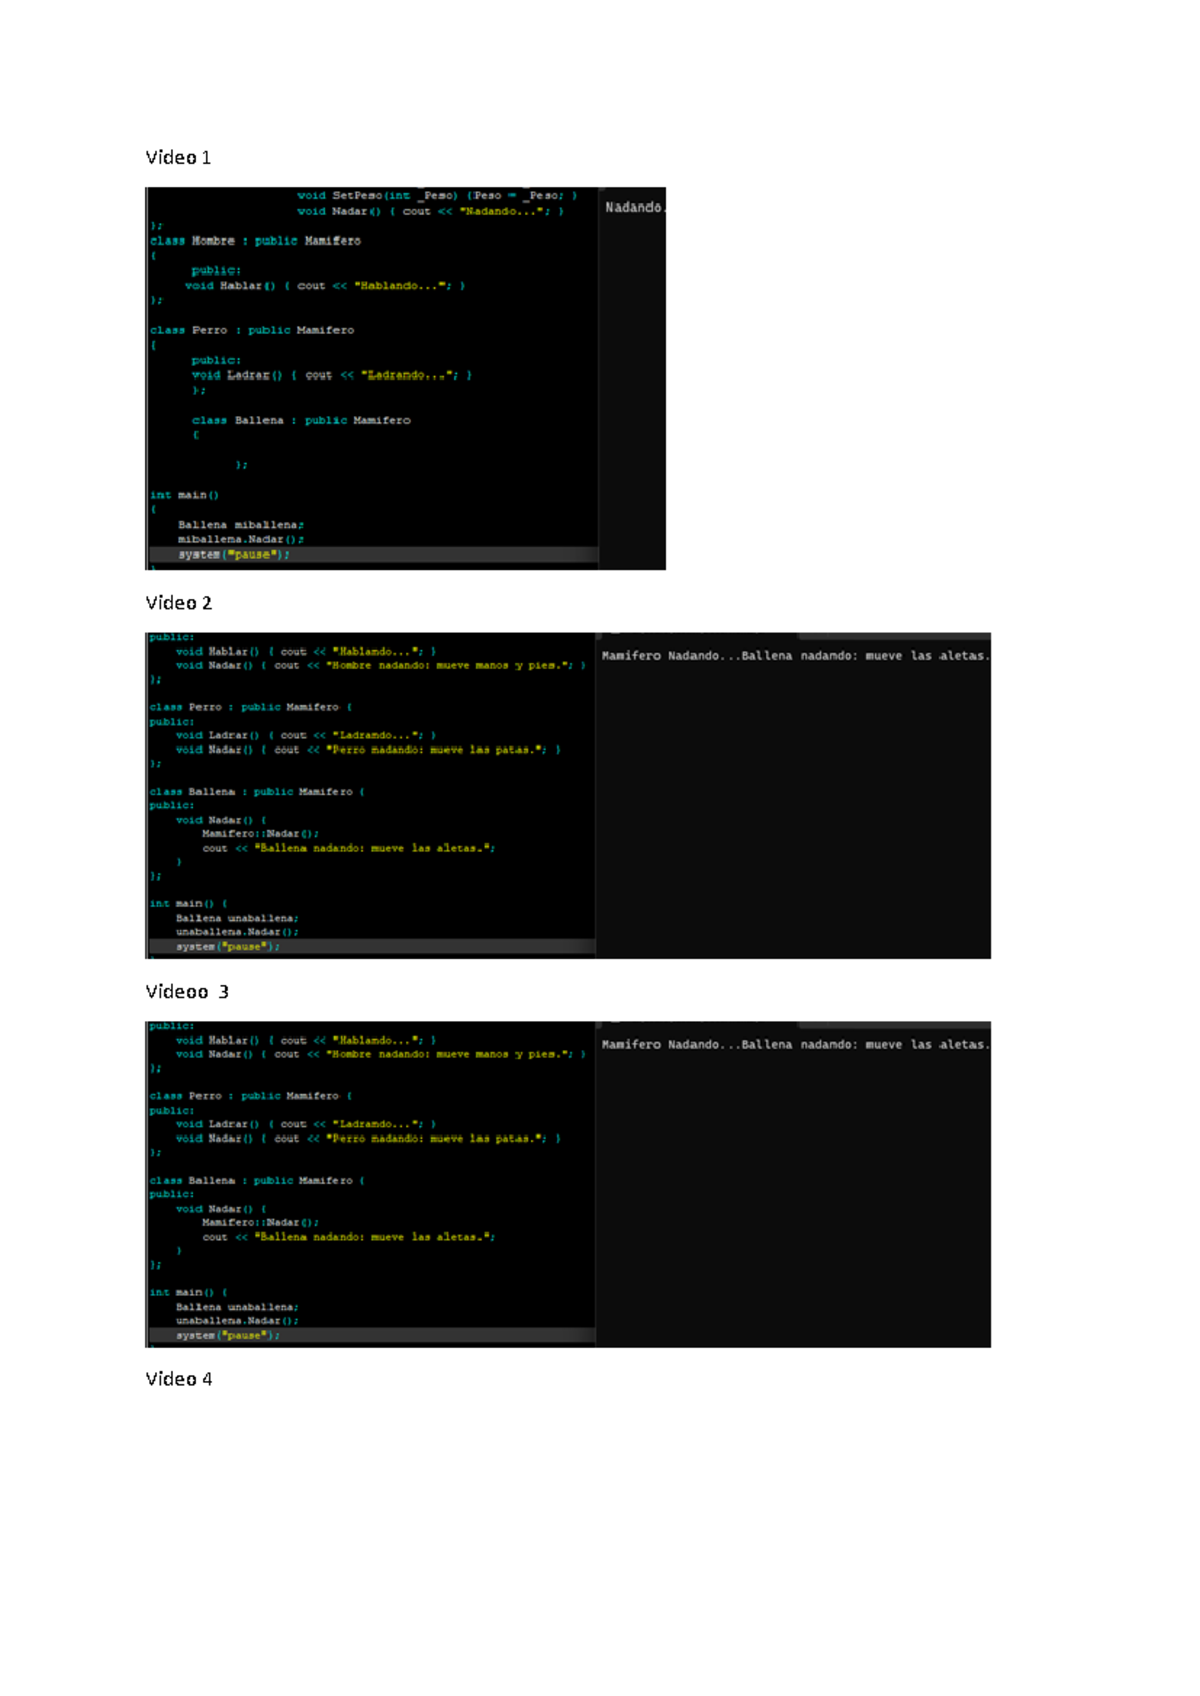Click "Nadando" console output in Video 1 screenshot

633,208
